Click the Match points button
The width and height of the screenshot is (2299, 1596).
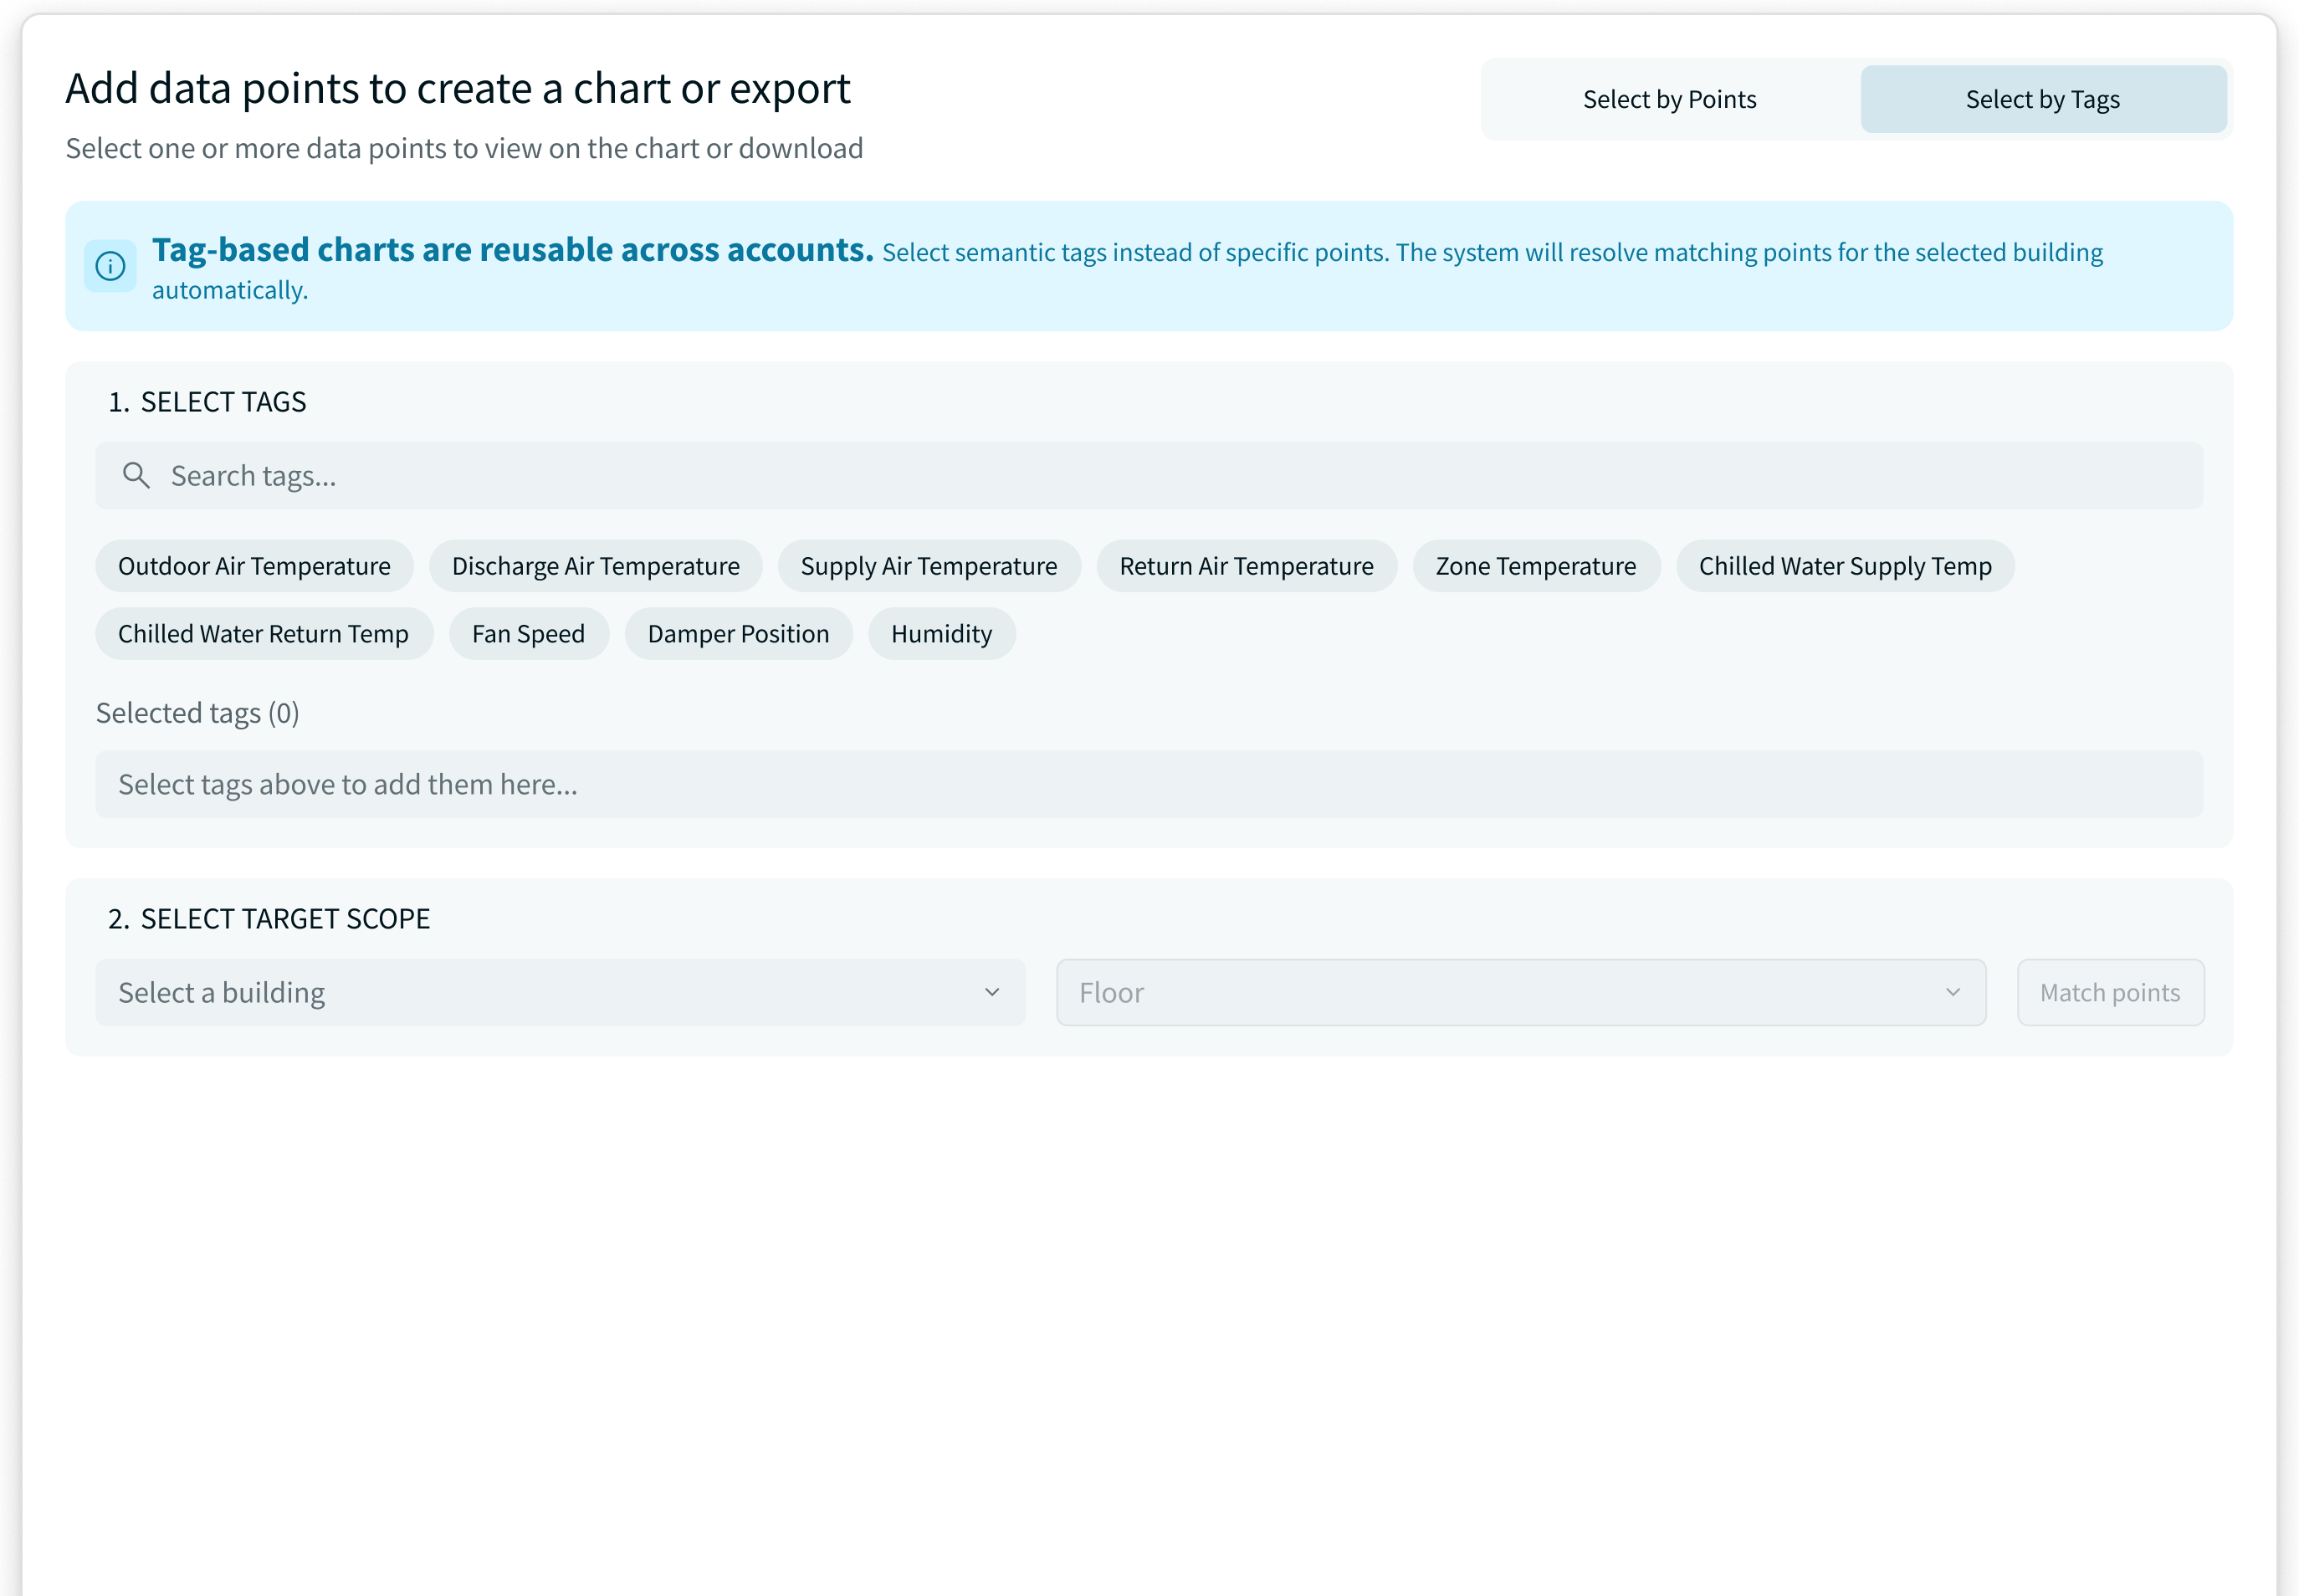coord(2109,992)
